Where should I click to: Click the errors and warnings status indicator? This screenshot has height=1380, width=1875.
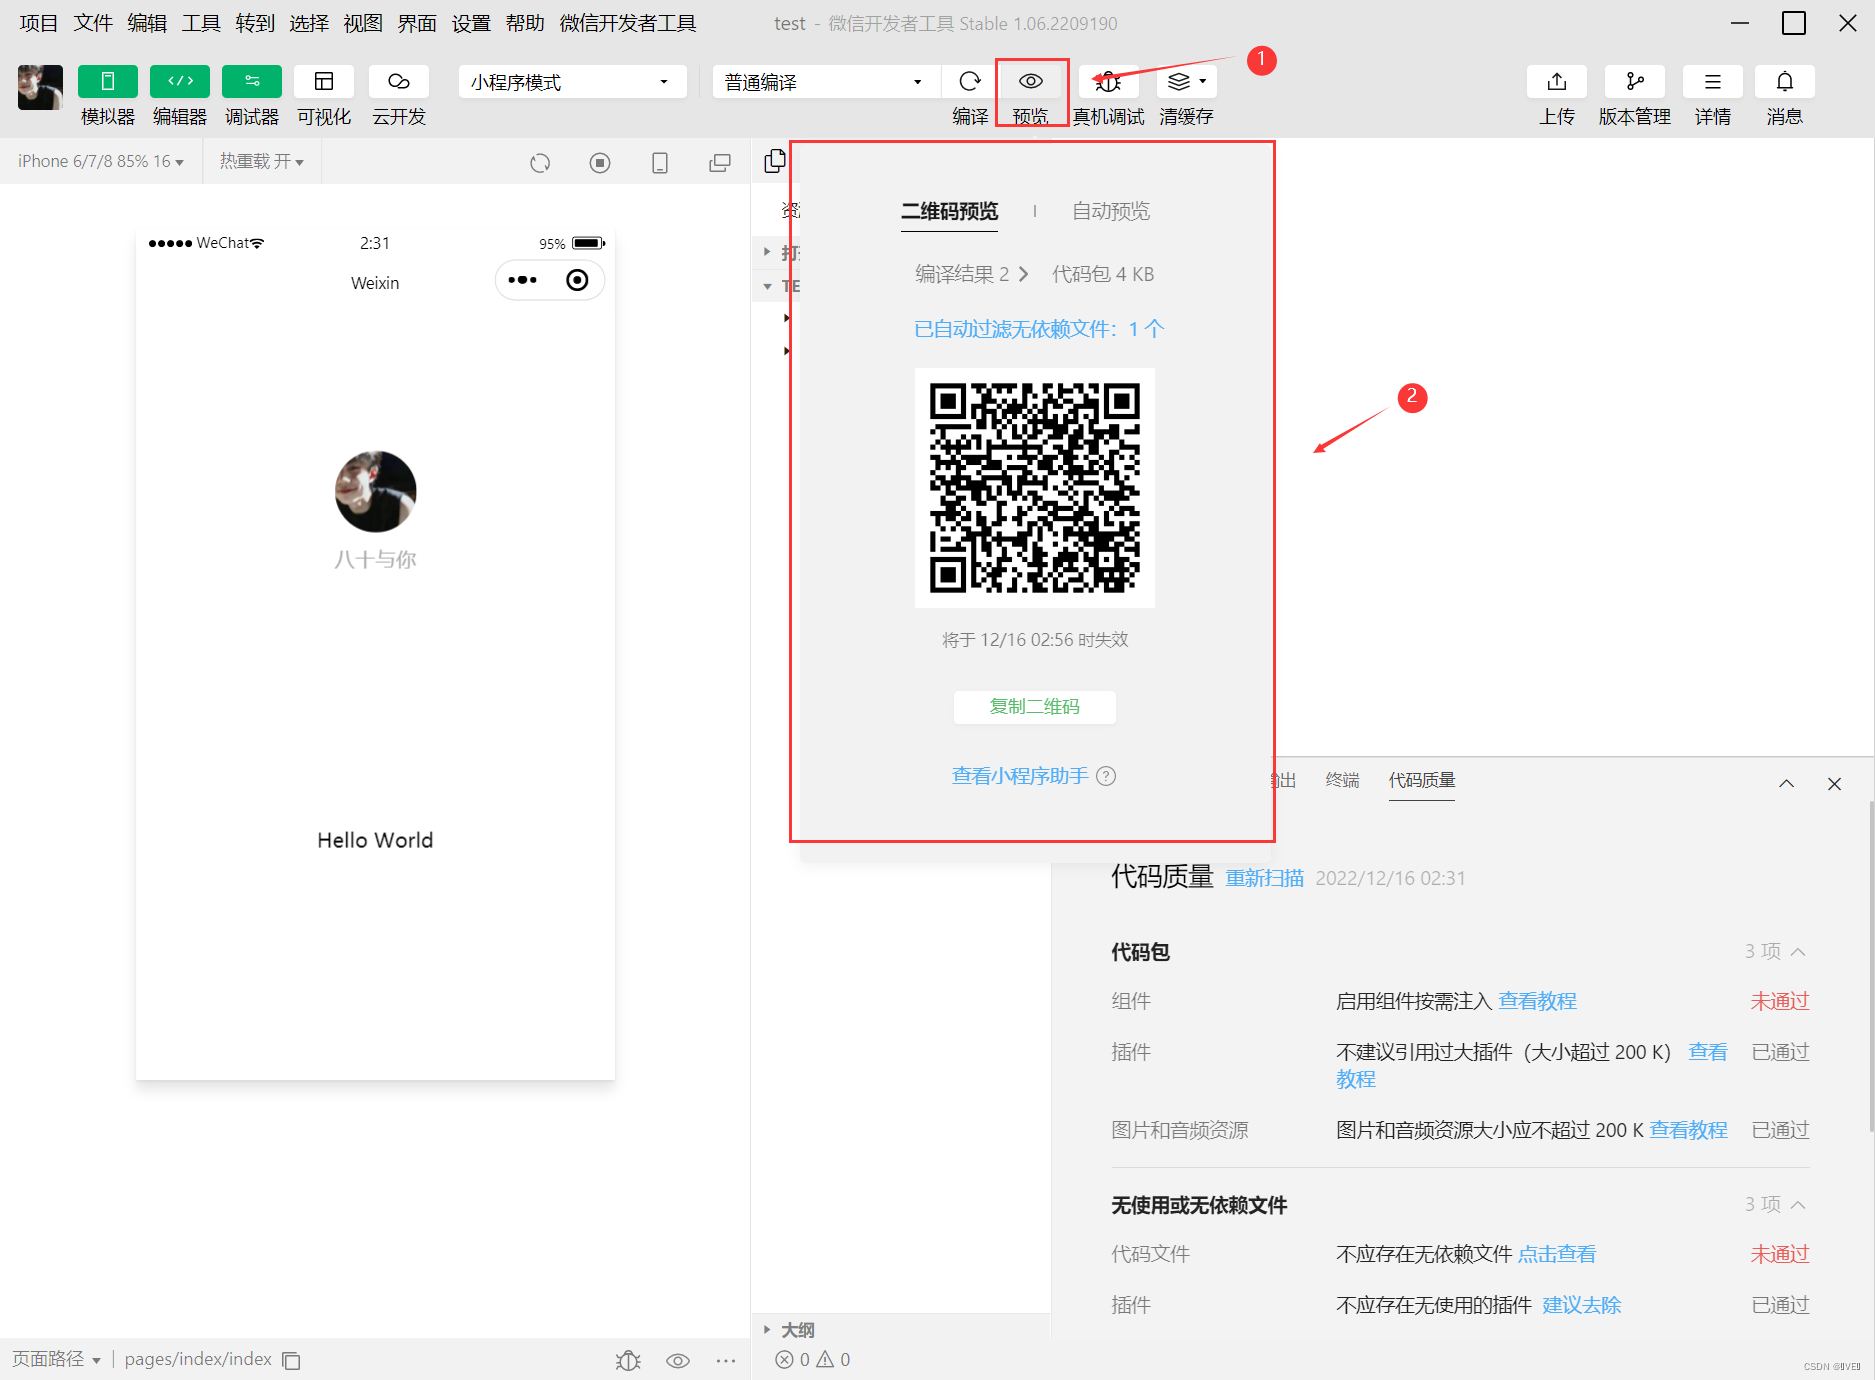[x=812, y=1360]
